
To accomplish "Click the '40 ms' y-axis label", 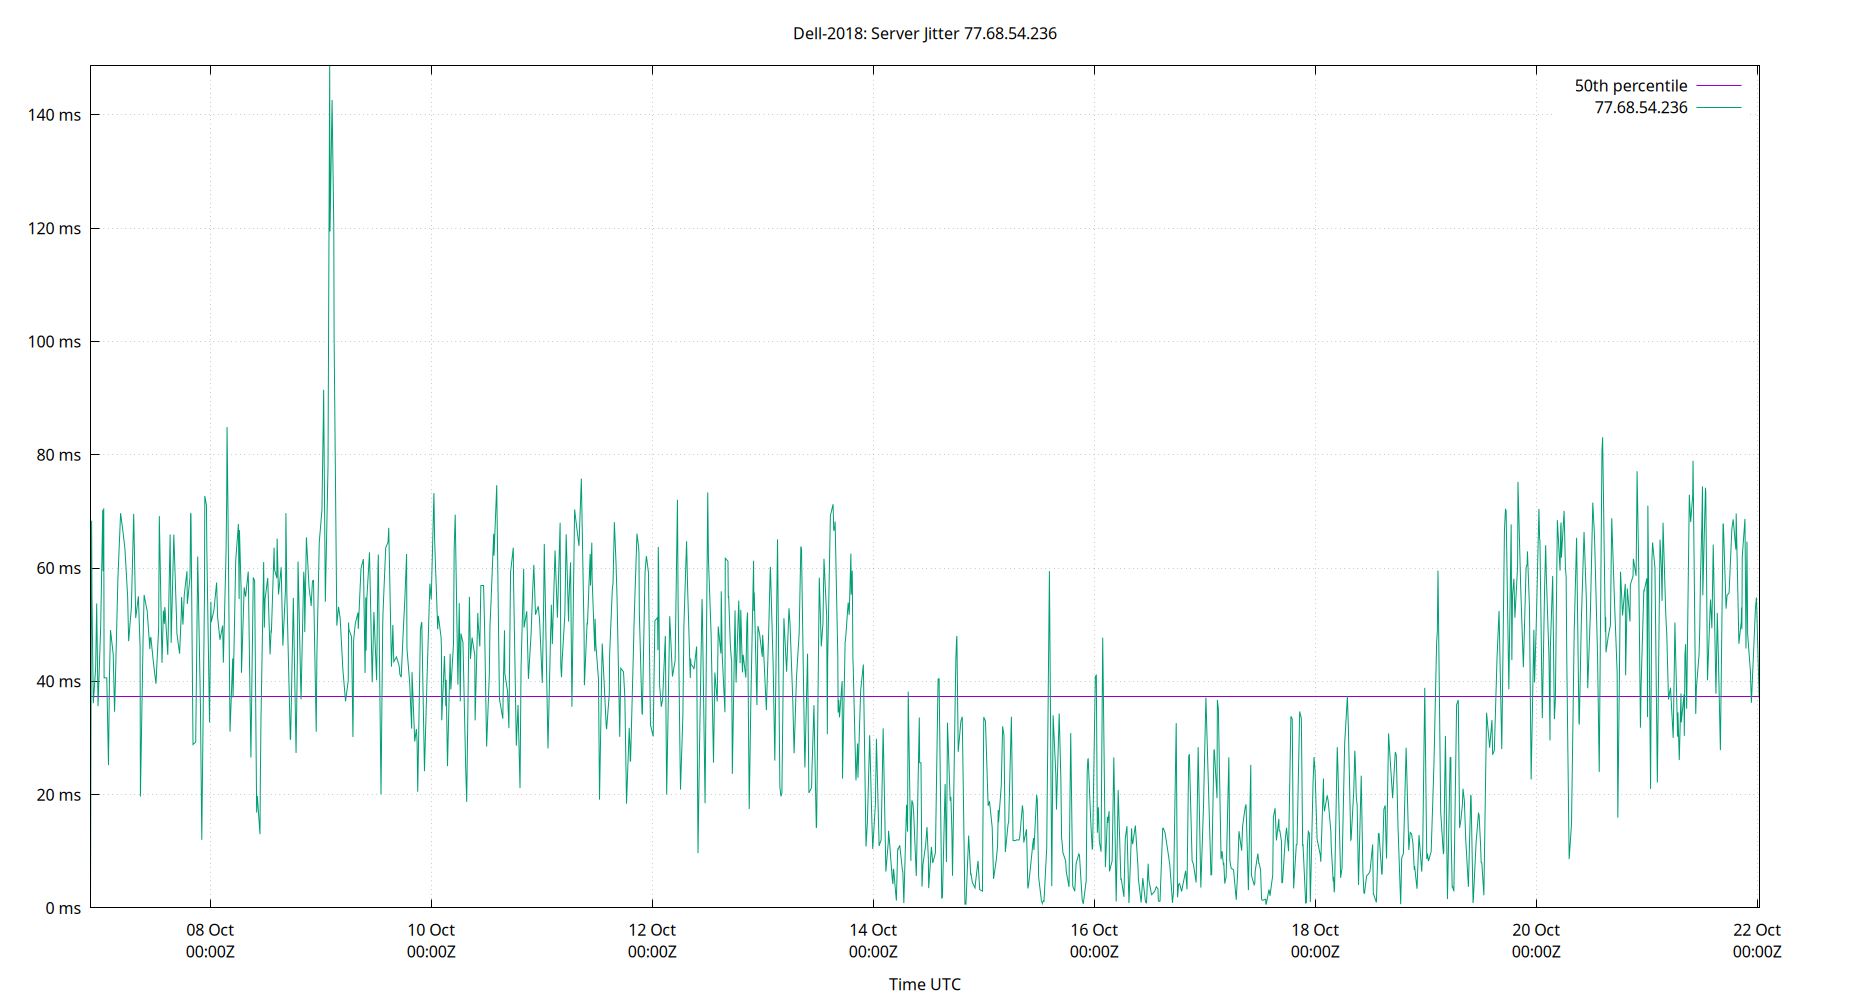I will tap(58, 682).
